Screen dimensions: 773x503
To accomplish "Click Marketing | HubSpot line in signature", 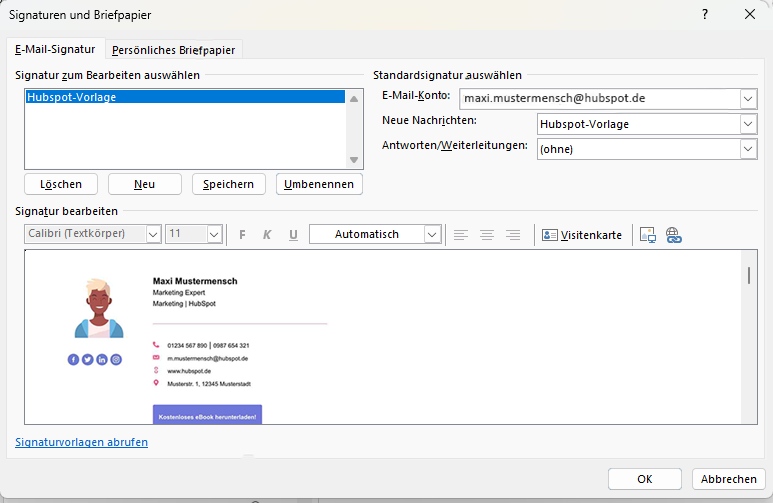I will coord(184,303).
